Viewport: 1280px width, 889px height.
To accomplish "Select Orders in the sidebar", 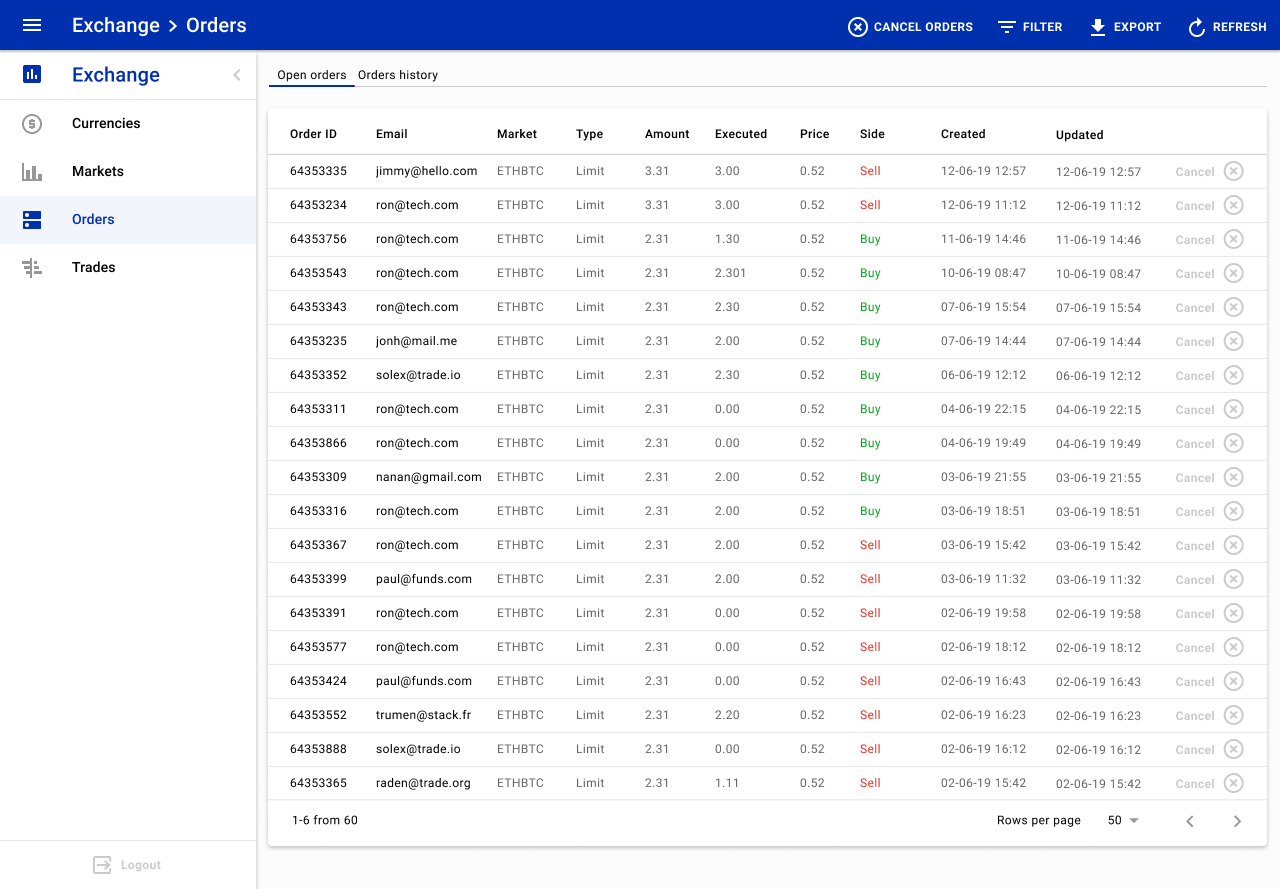I will coord(128,220).
